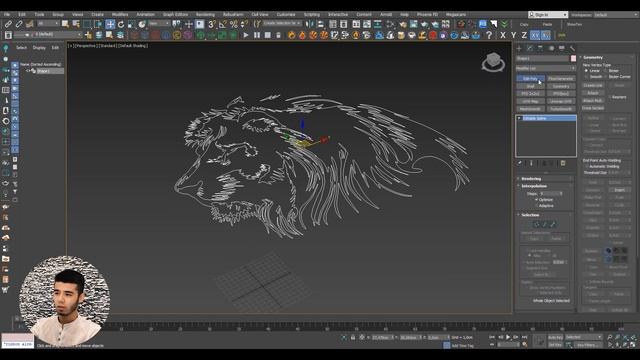Open the Utilities wrench panel tab
The width and height of the screenshot is (640, 360).
tap(572, 48)
